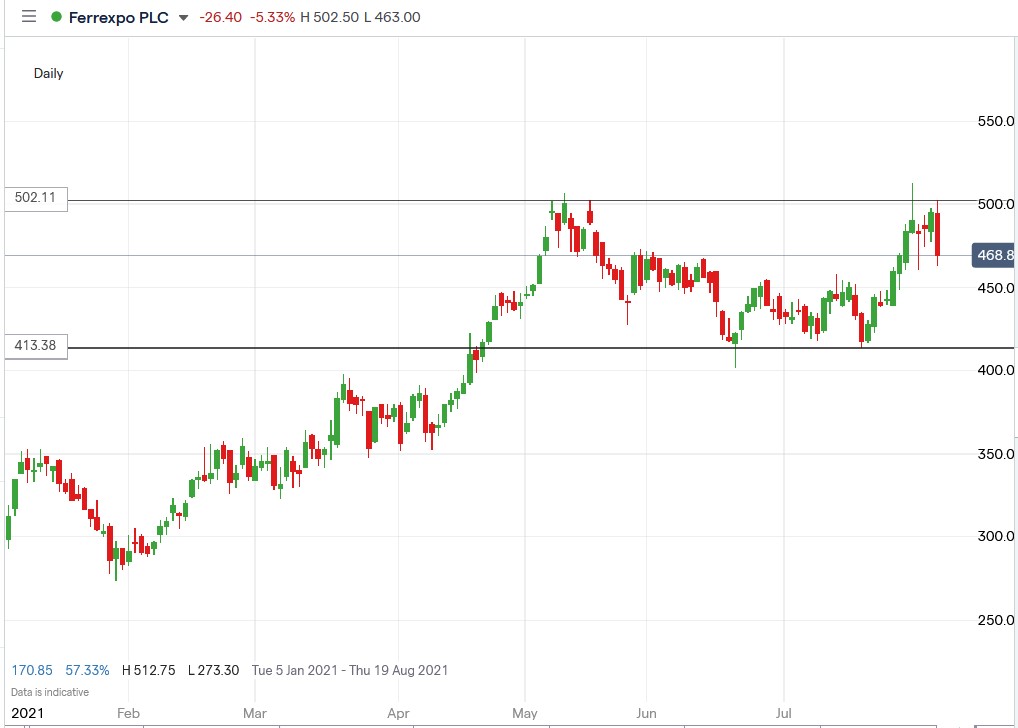The width and height of the screenshot is (1018, 728).
Task: Click the H 502.50 high value in header
Action: (x=327, y=17)
